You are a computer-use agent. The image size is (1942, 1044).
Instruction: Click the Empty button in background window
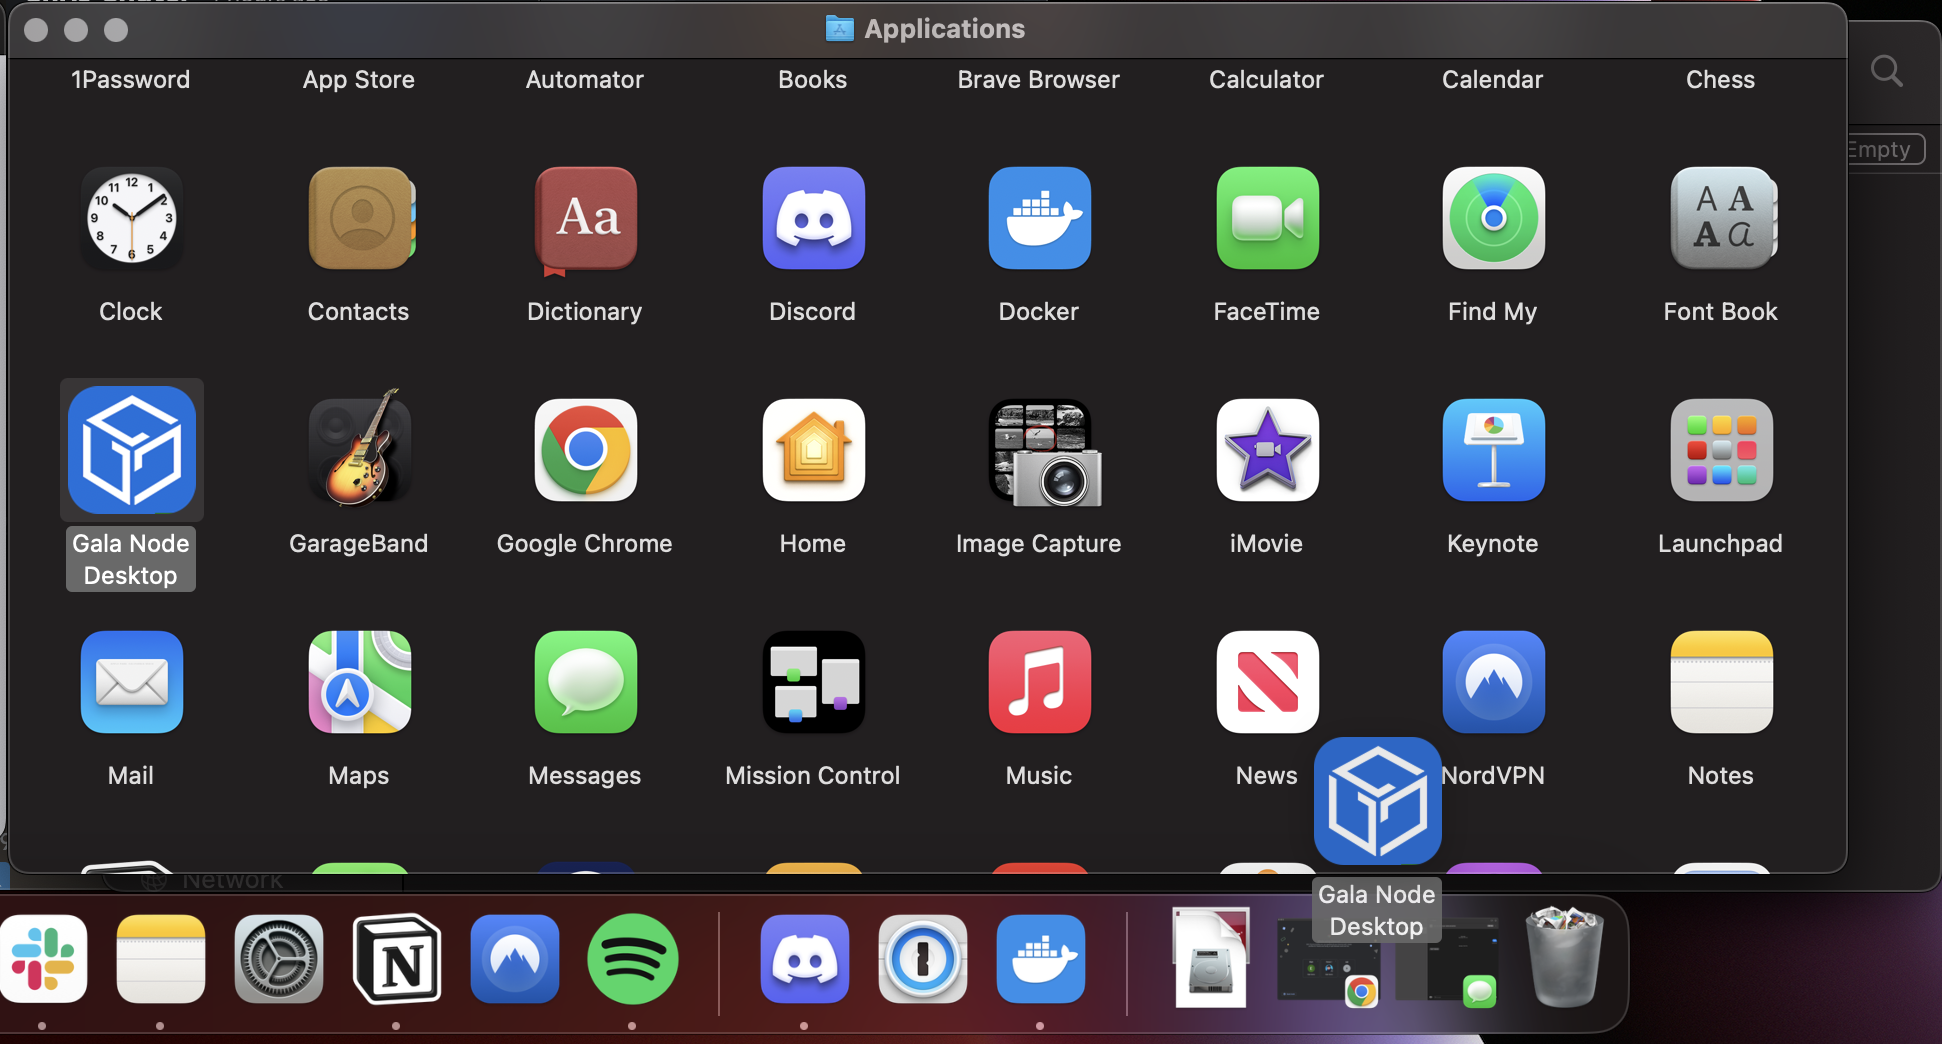(1885, 149)
